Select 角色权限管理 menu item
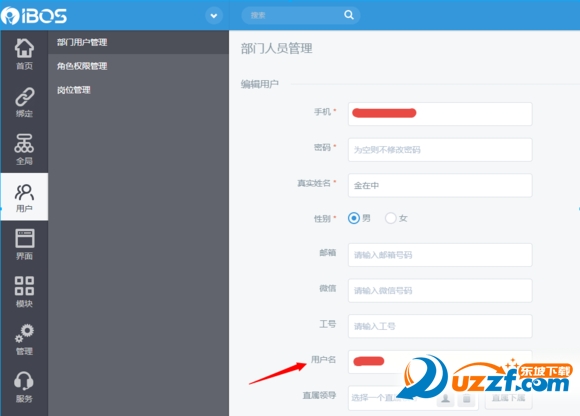580x416 pixels. (138, 66)
